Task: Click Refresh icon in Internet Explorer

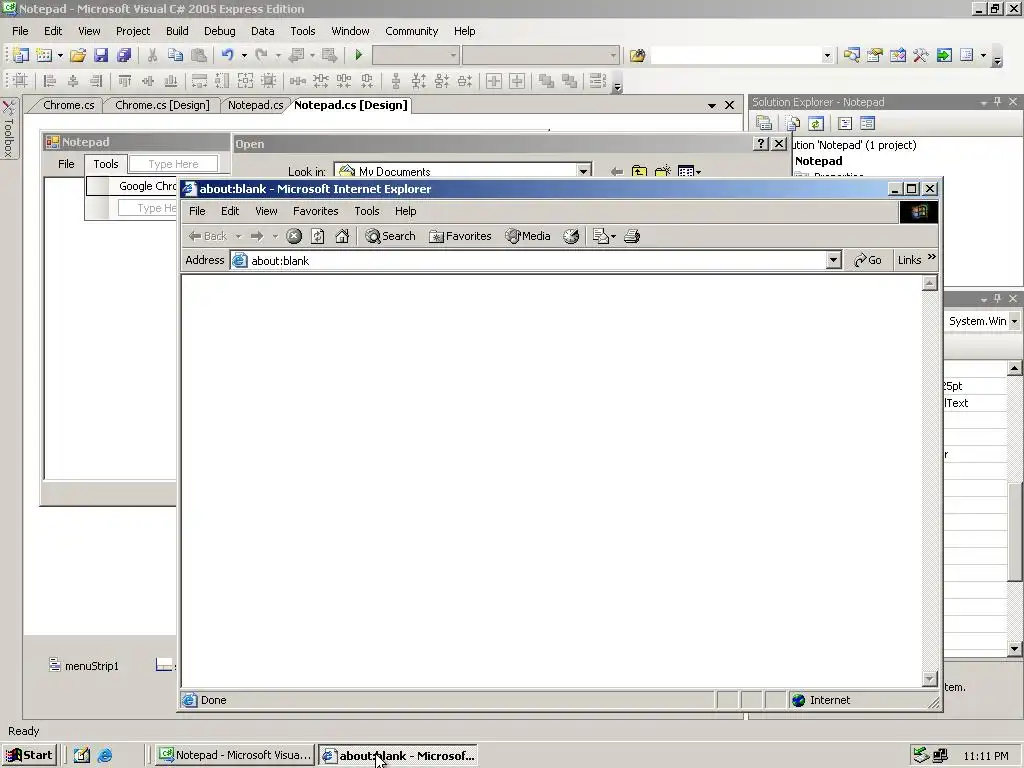Action: coord(318,236)
